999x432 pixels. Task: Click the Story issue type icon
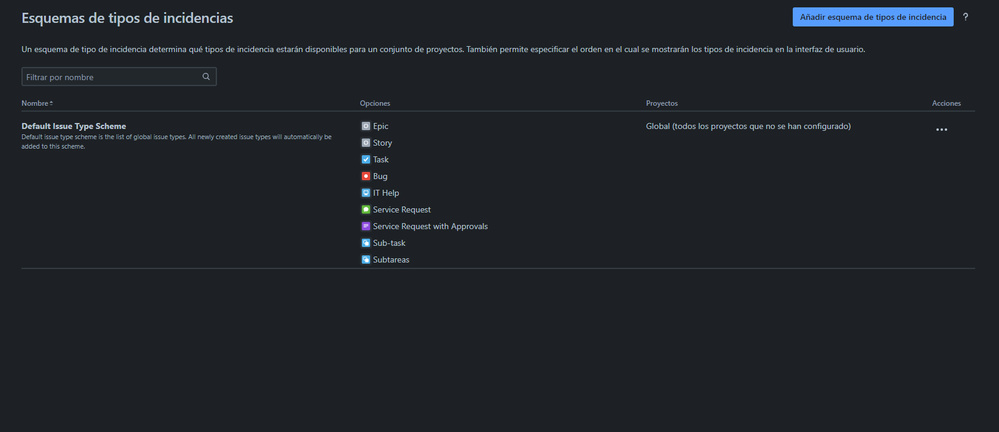click(x=366, y=143)
